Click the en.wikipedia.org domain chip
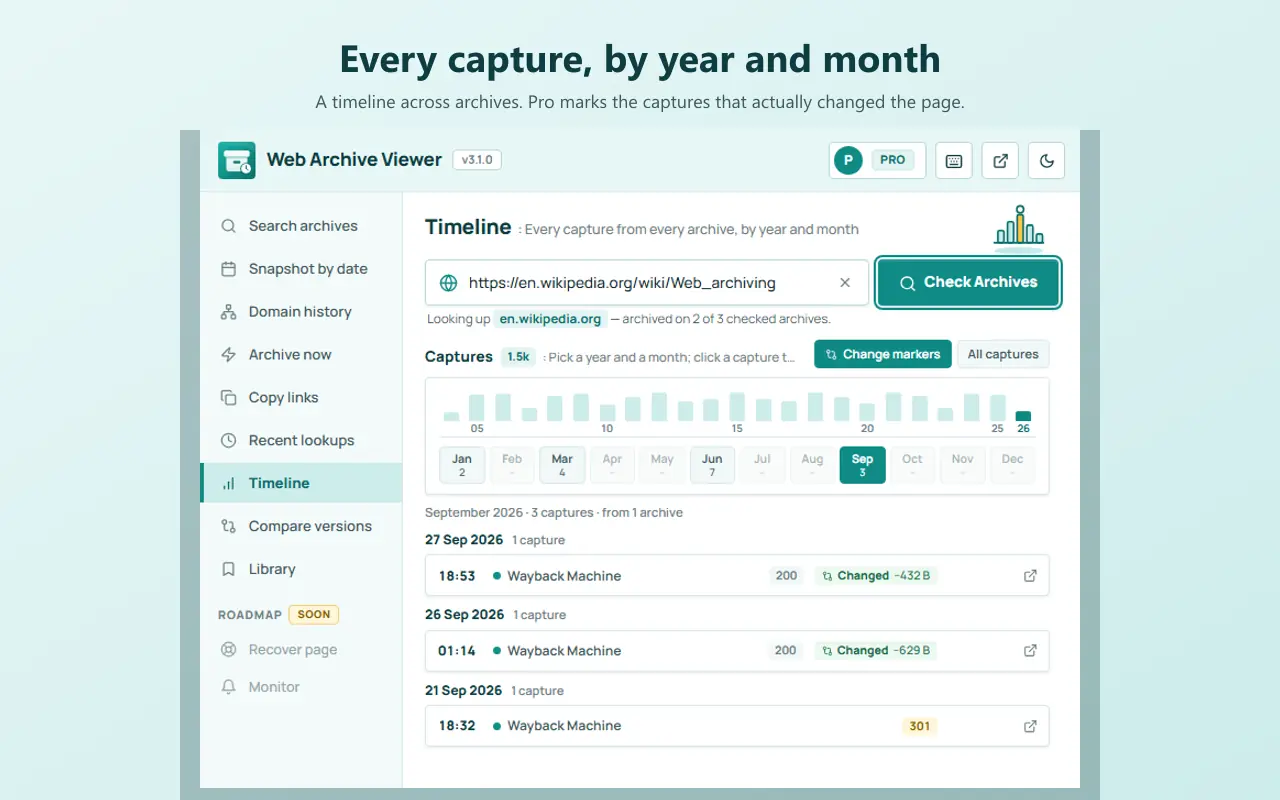 pos(551,319)
